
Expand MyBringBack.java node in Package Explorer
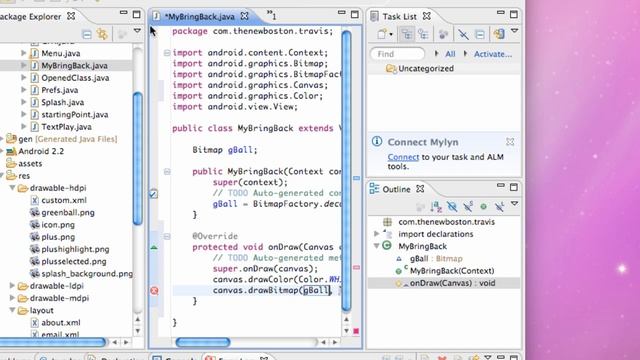pyautogui.click(x=24, y=65)
